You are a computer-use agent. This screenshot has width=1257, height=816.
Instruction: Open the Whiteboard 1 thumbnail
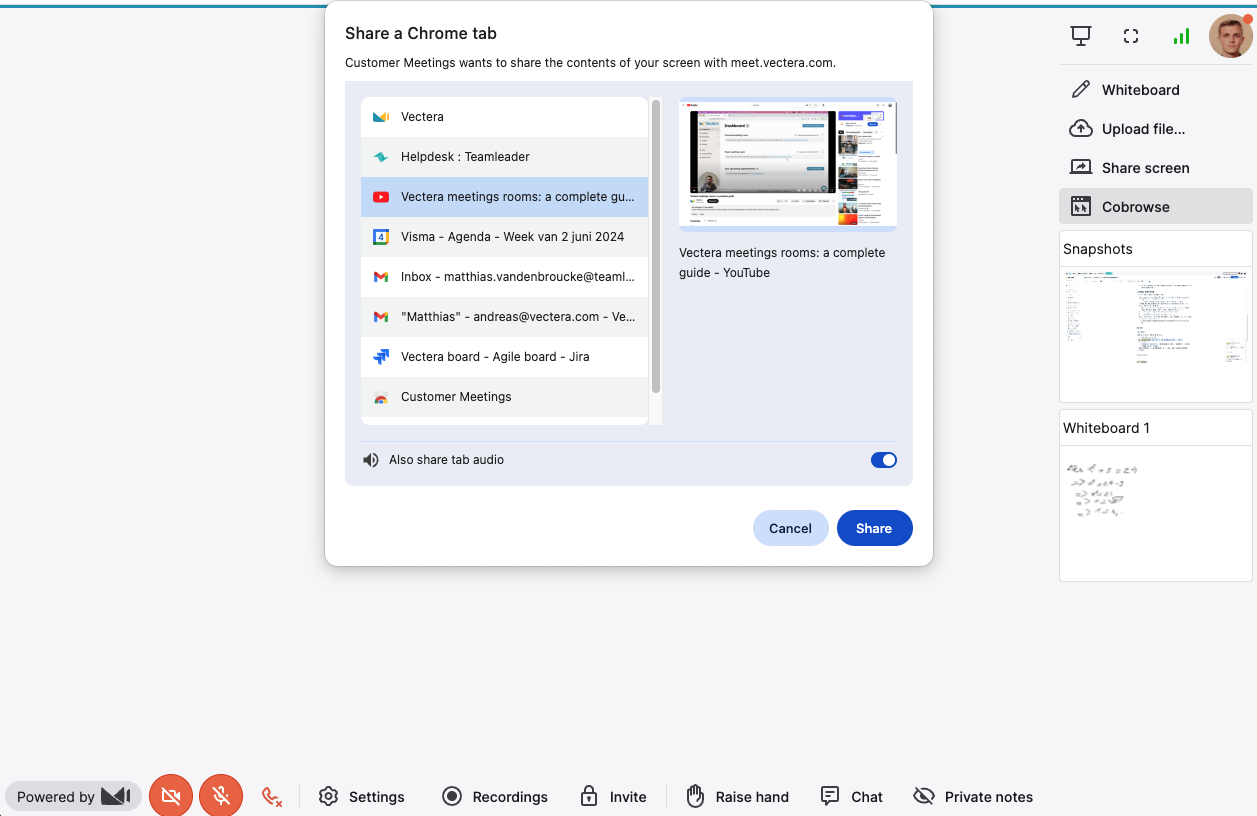point(1156,512)
